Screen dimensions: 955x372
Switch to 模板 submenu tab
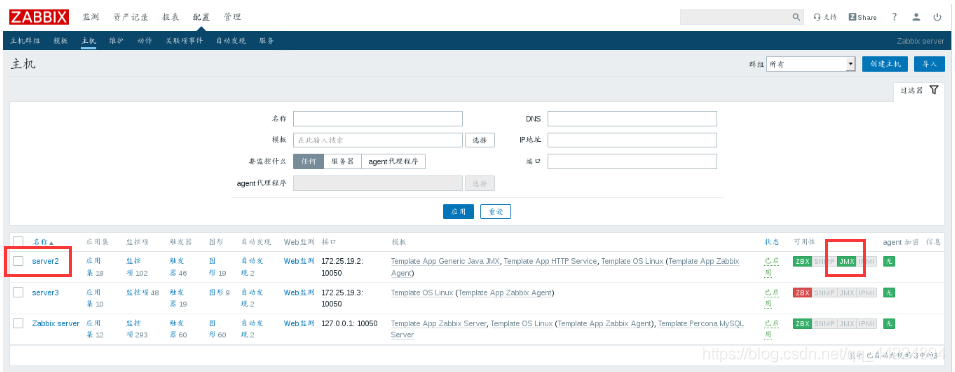click(60, 41)
